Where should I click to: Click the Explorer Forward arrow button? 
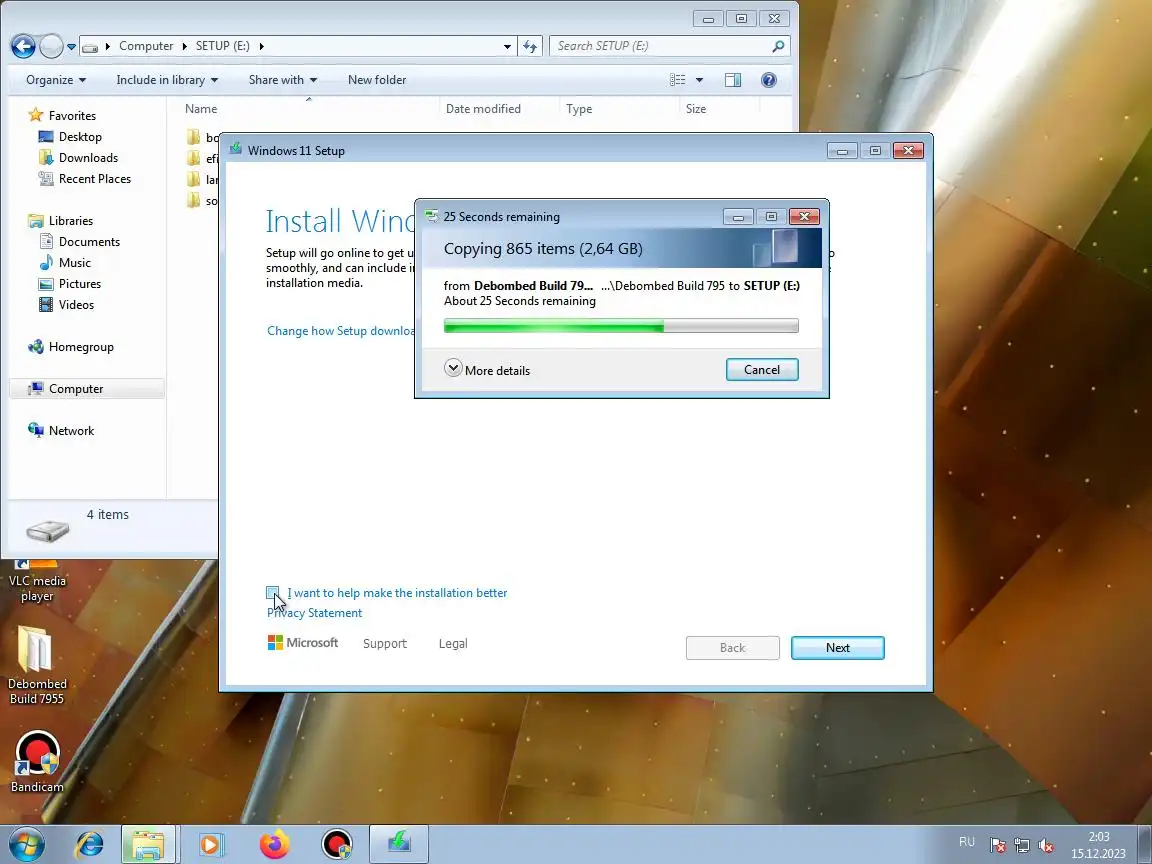pyautogui.click(x=51, y=46)
